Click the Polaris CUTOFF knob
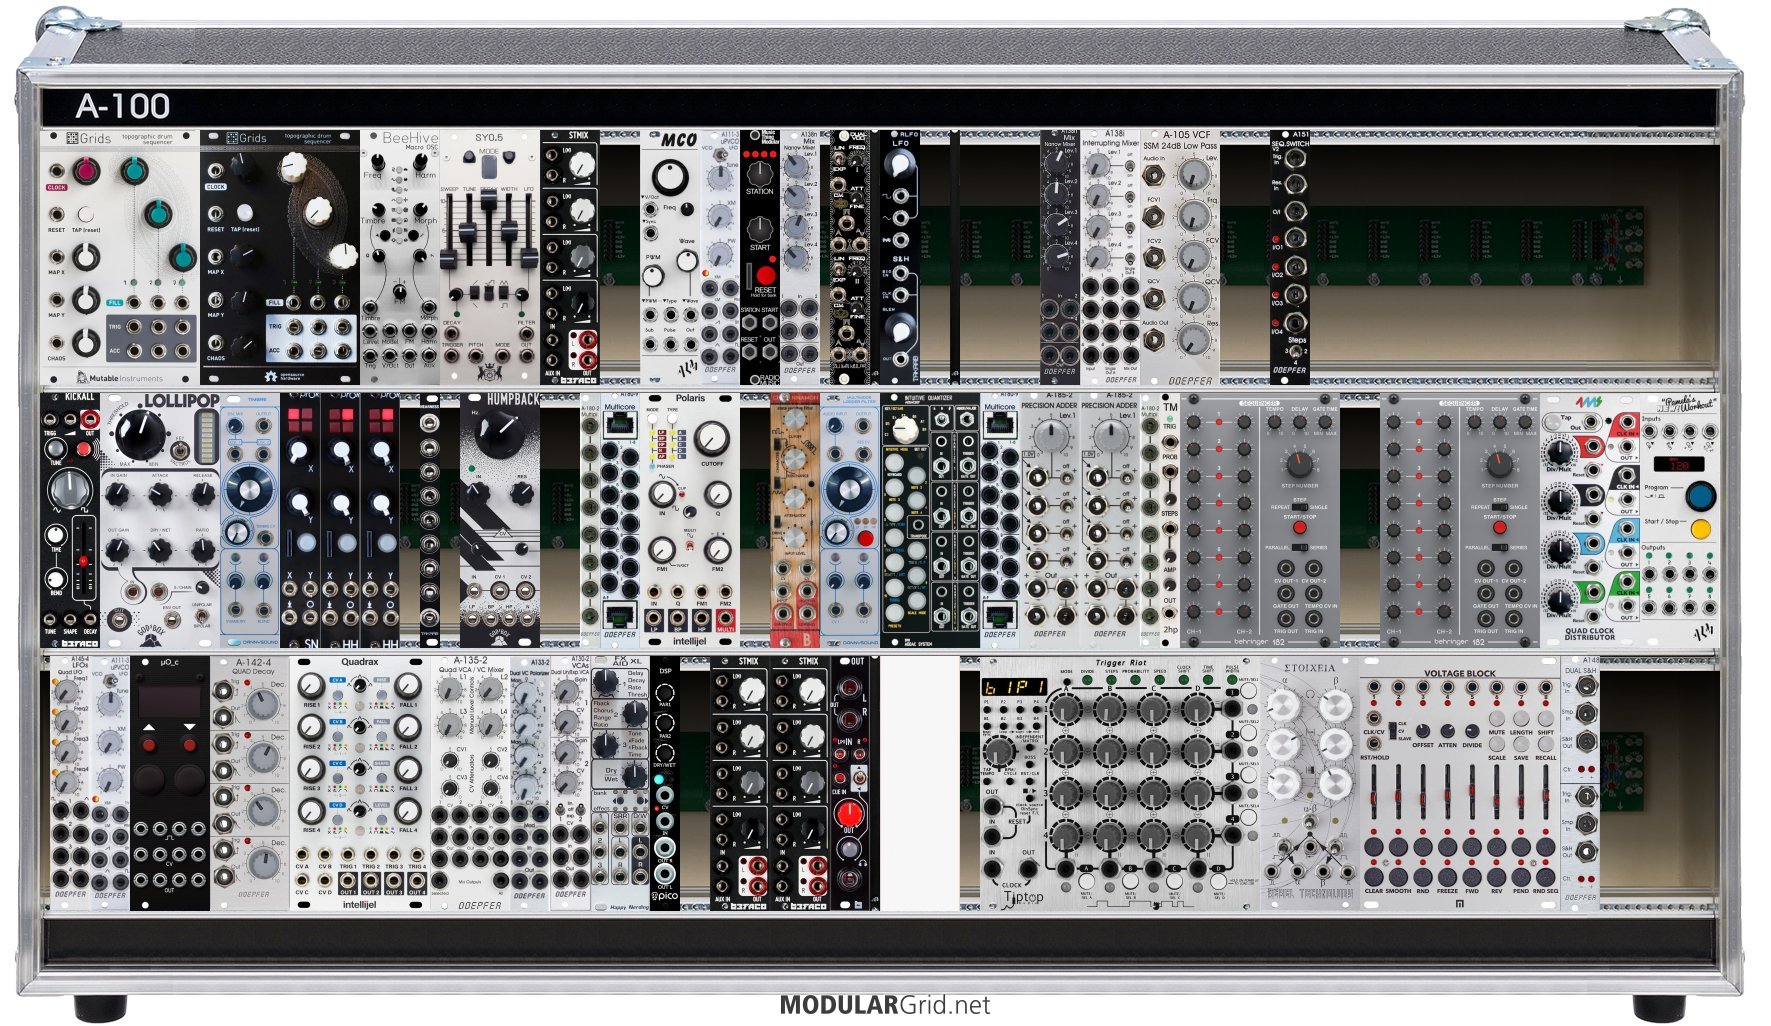Image resolution: width=1771 pixels, height=1026 pixels. tap(711, 438)
